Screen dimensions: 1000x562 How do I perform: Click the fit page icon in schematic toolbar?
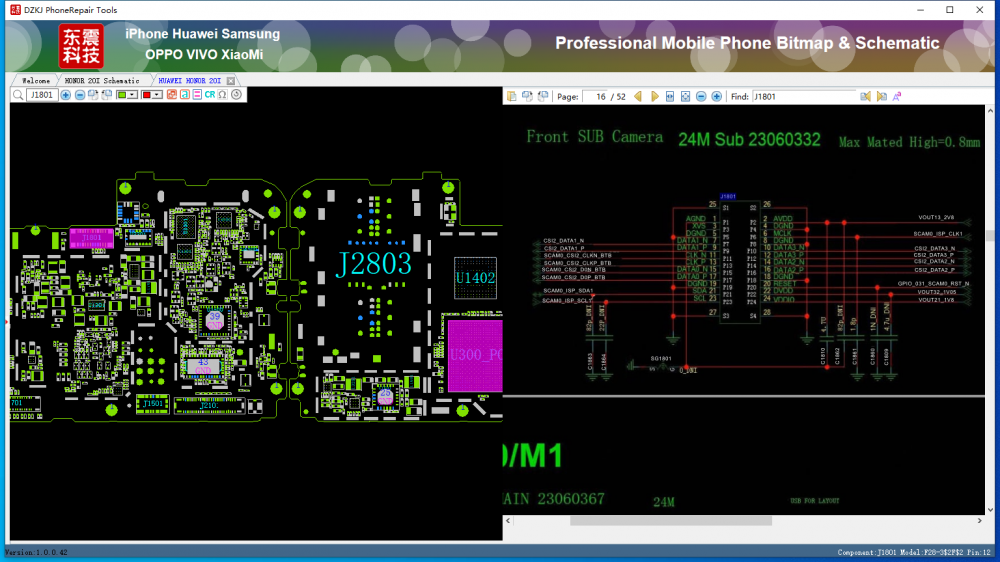point(685,96)
